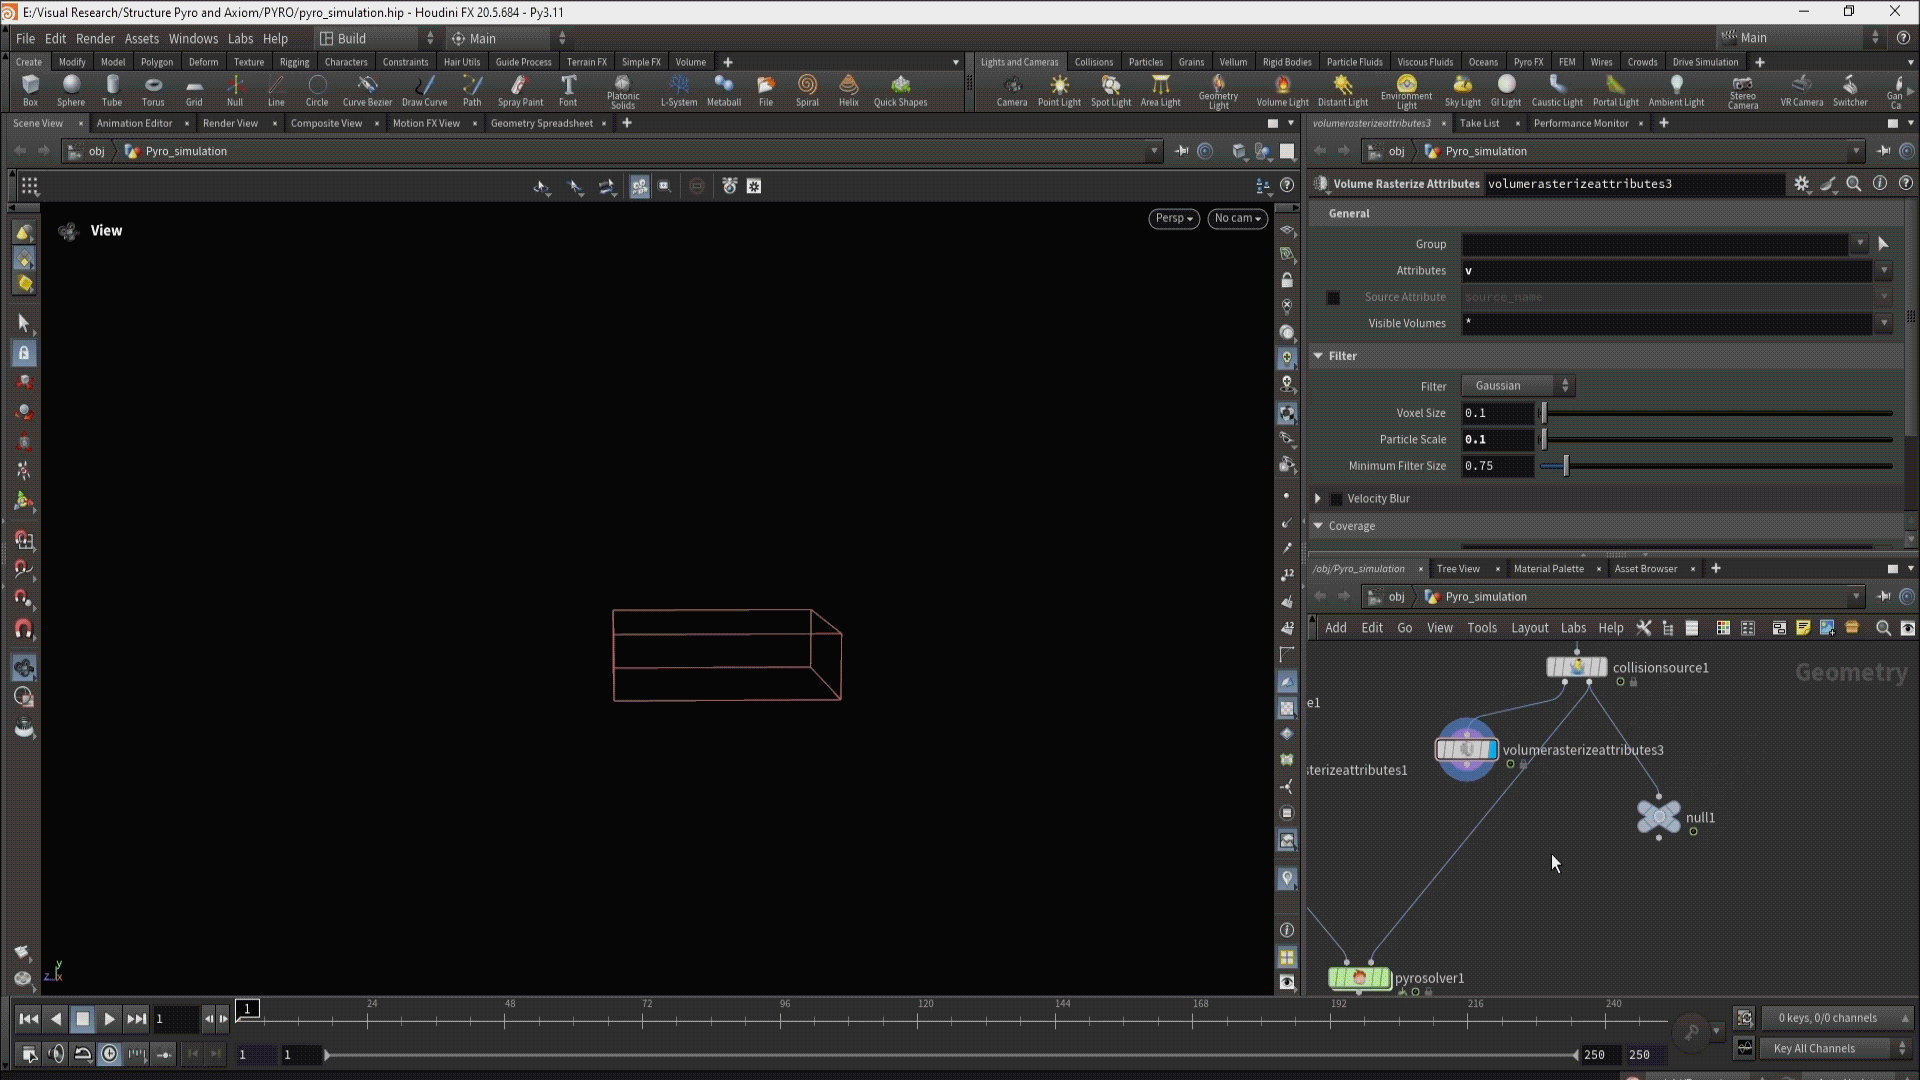Click the Torus shelf tool
The image size is (1920, 1080).
152,89
